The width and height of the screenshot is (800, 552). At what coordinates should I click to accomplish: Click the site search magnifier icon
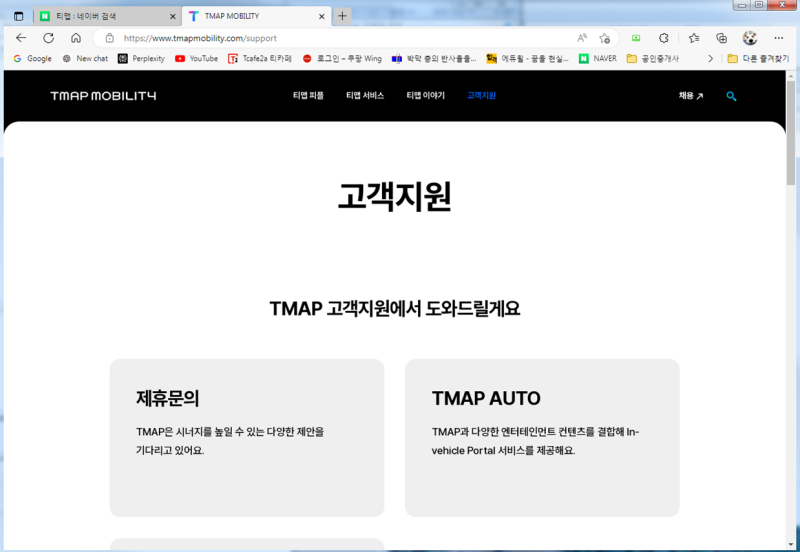731,96
